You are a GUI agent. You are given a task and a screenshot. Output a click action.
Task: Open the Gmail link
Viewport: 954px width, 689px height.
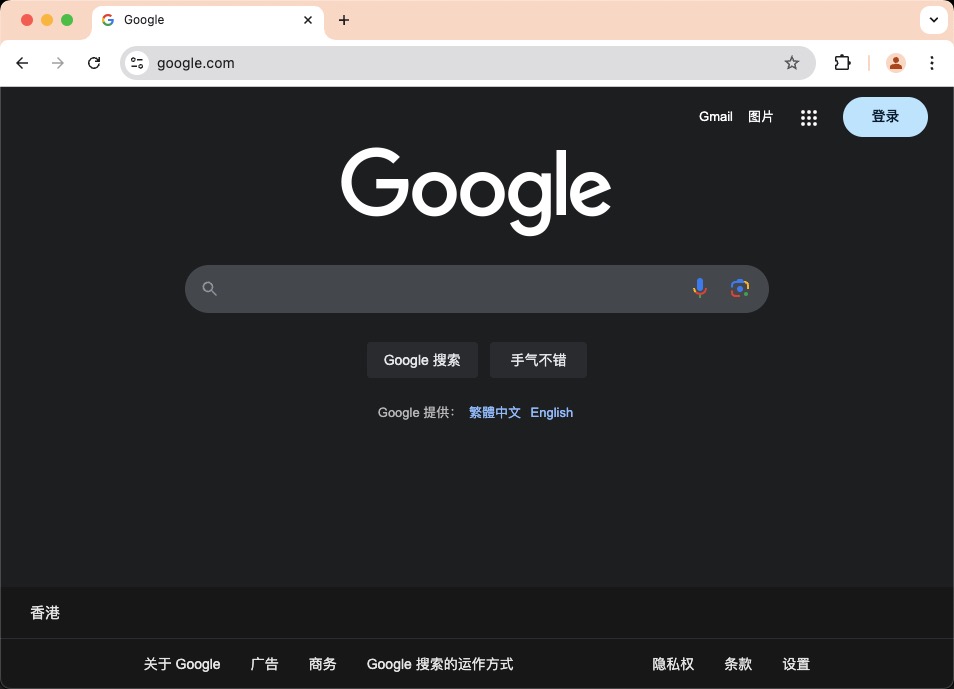coord(715,117)
